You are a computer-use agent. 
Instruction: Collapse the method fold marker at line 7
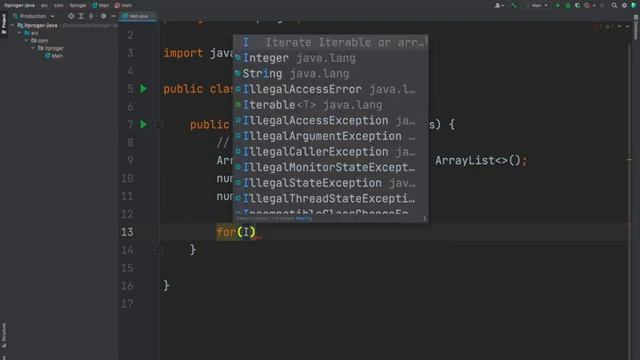(x=159, y=124)
